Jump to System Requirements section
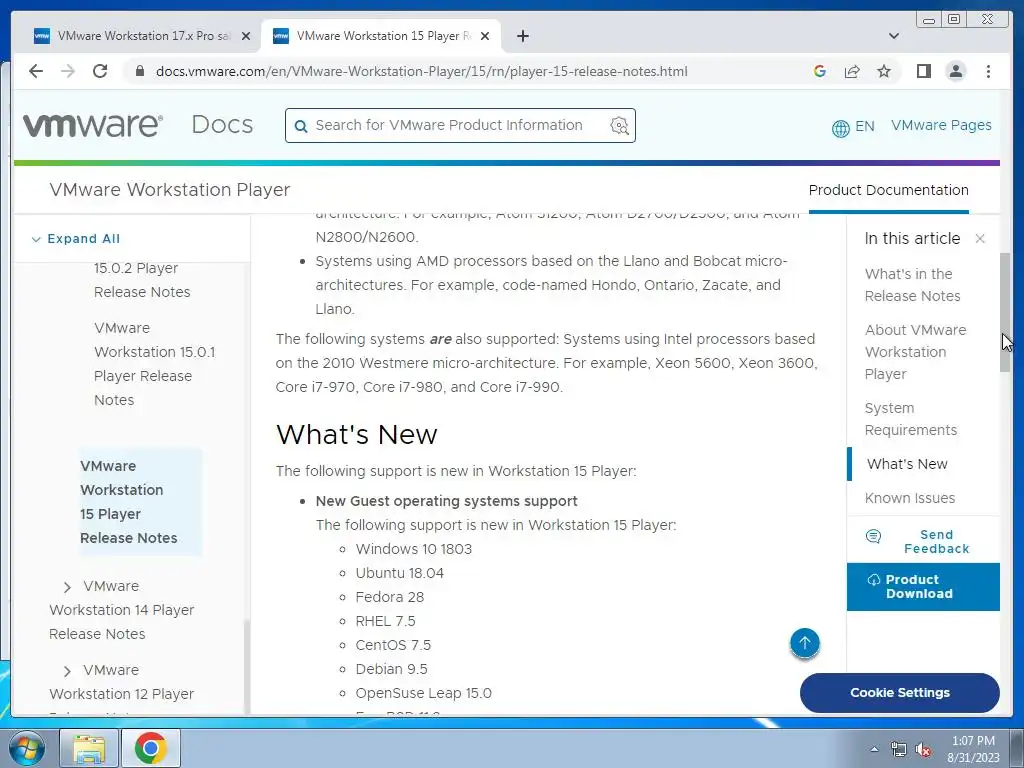Screen dimensions: 1024x768 coord(910,419)
